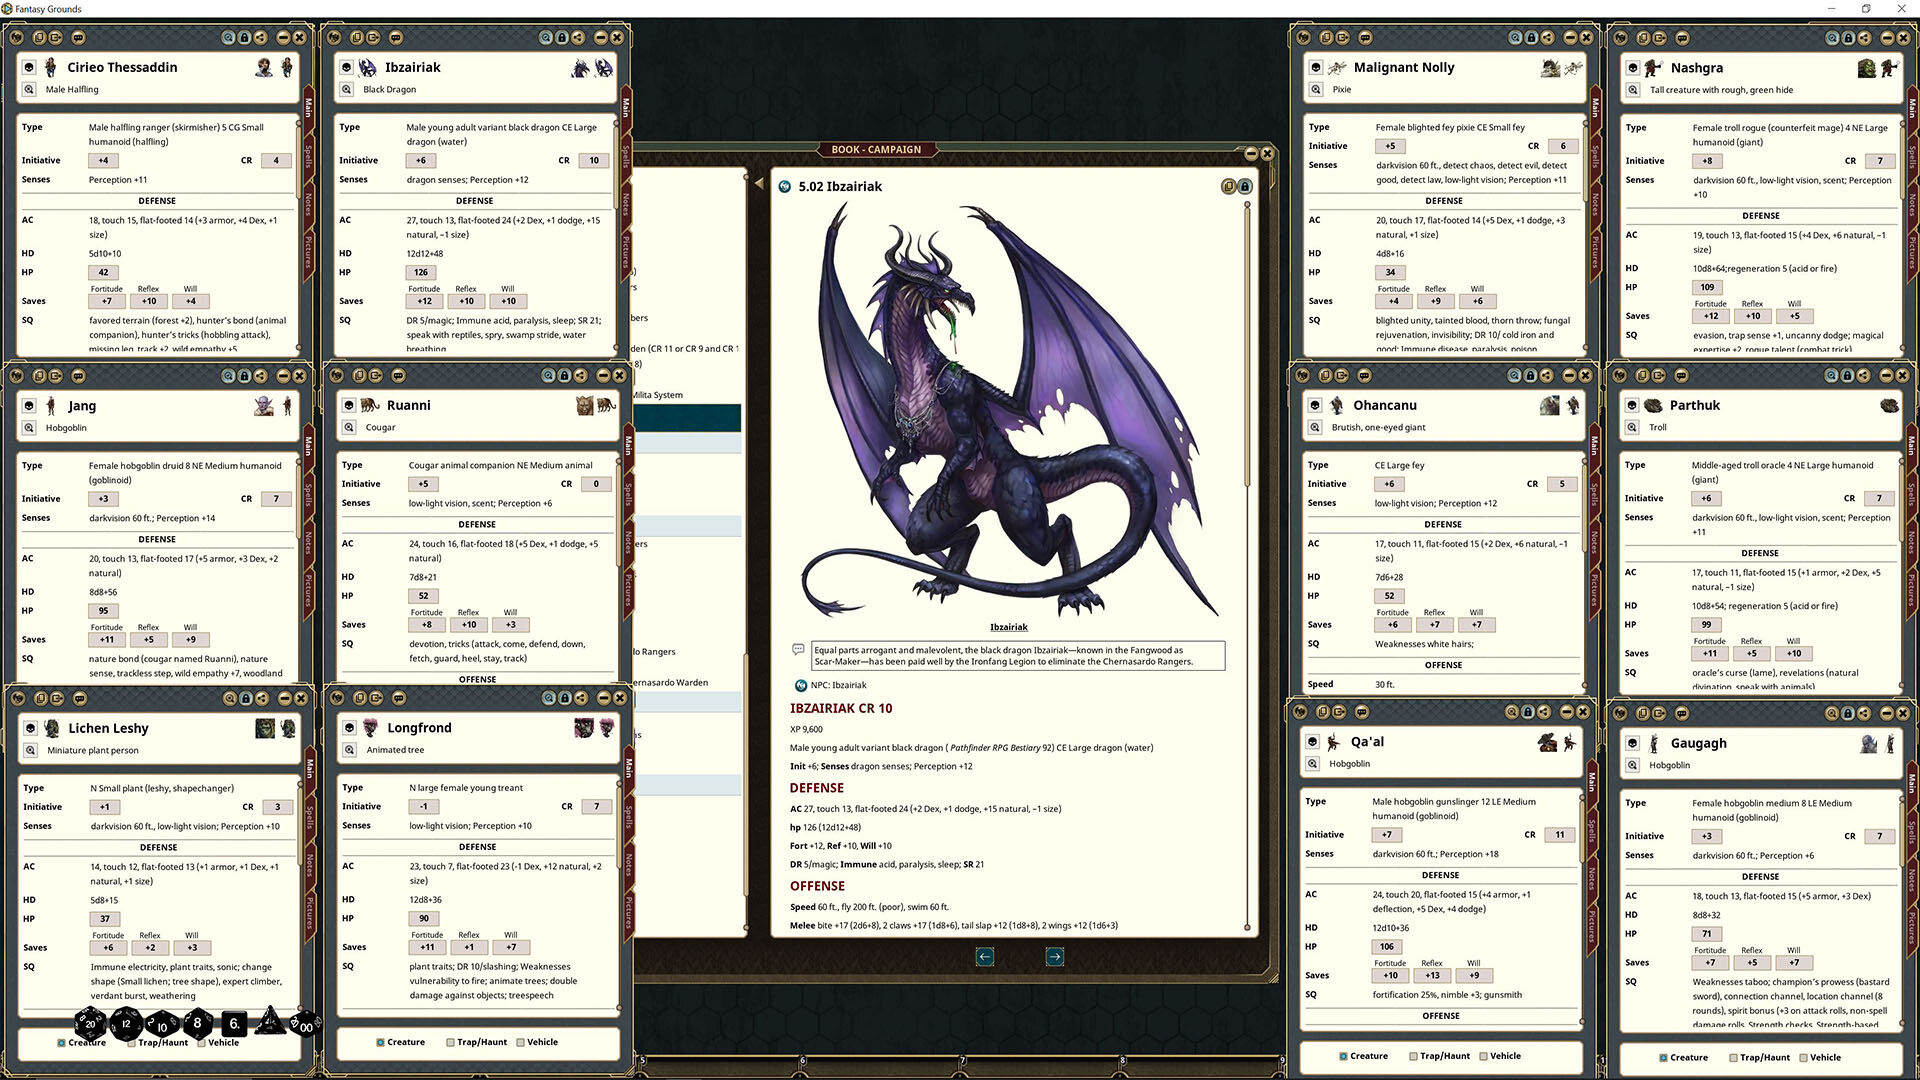The width and height of the screenshot is (1920, 1080).
Task: Click the magnifier icon beside 'Black Dragon' subtitle
Action: coord(349,89)
